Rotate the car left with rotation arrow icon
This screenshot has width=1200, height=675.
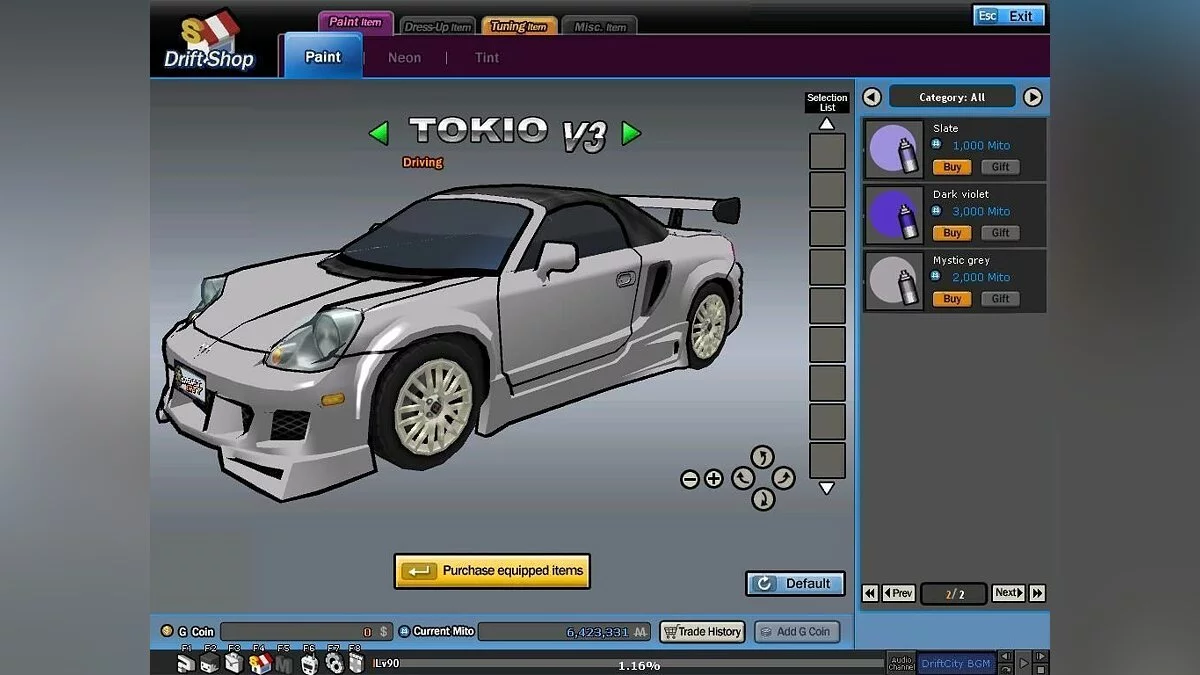741,478
